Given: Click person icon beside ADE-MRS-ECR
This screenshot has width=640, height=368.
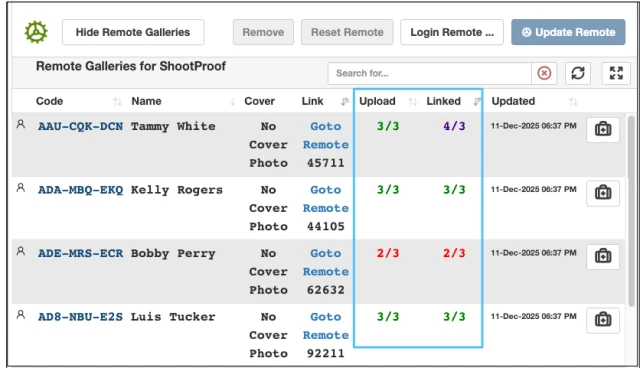Looking at the screenshot, I should click(x=21, y=251).
